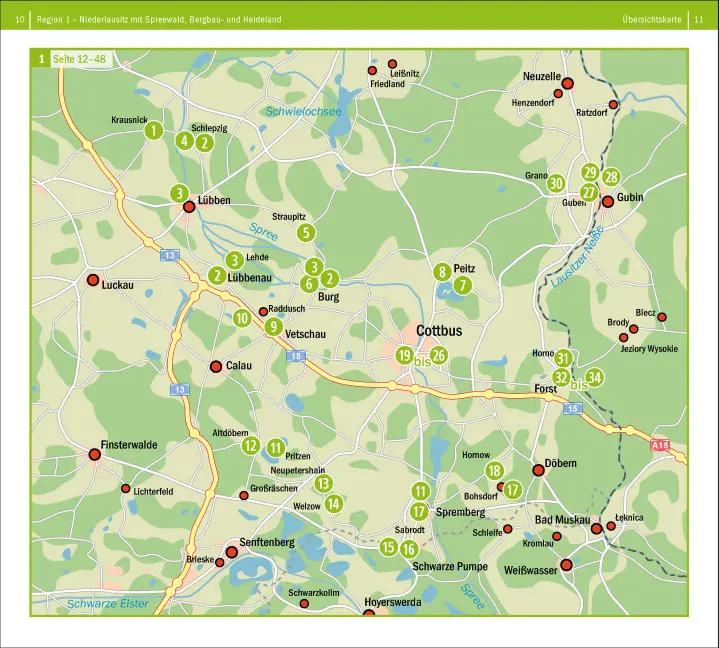Viewport: 719px width, 648px height.
Task: Click marker 11 above Spremberg
Action: [x=420, y=491]
